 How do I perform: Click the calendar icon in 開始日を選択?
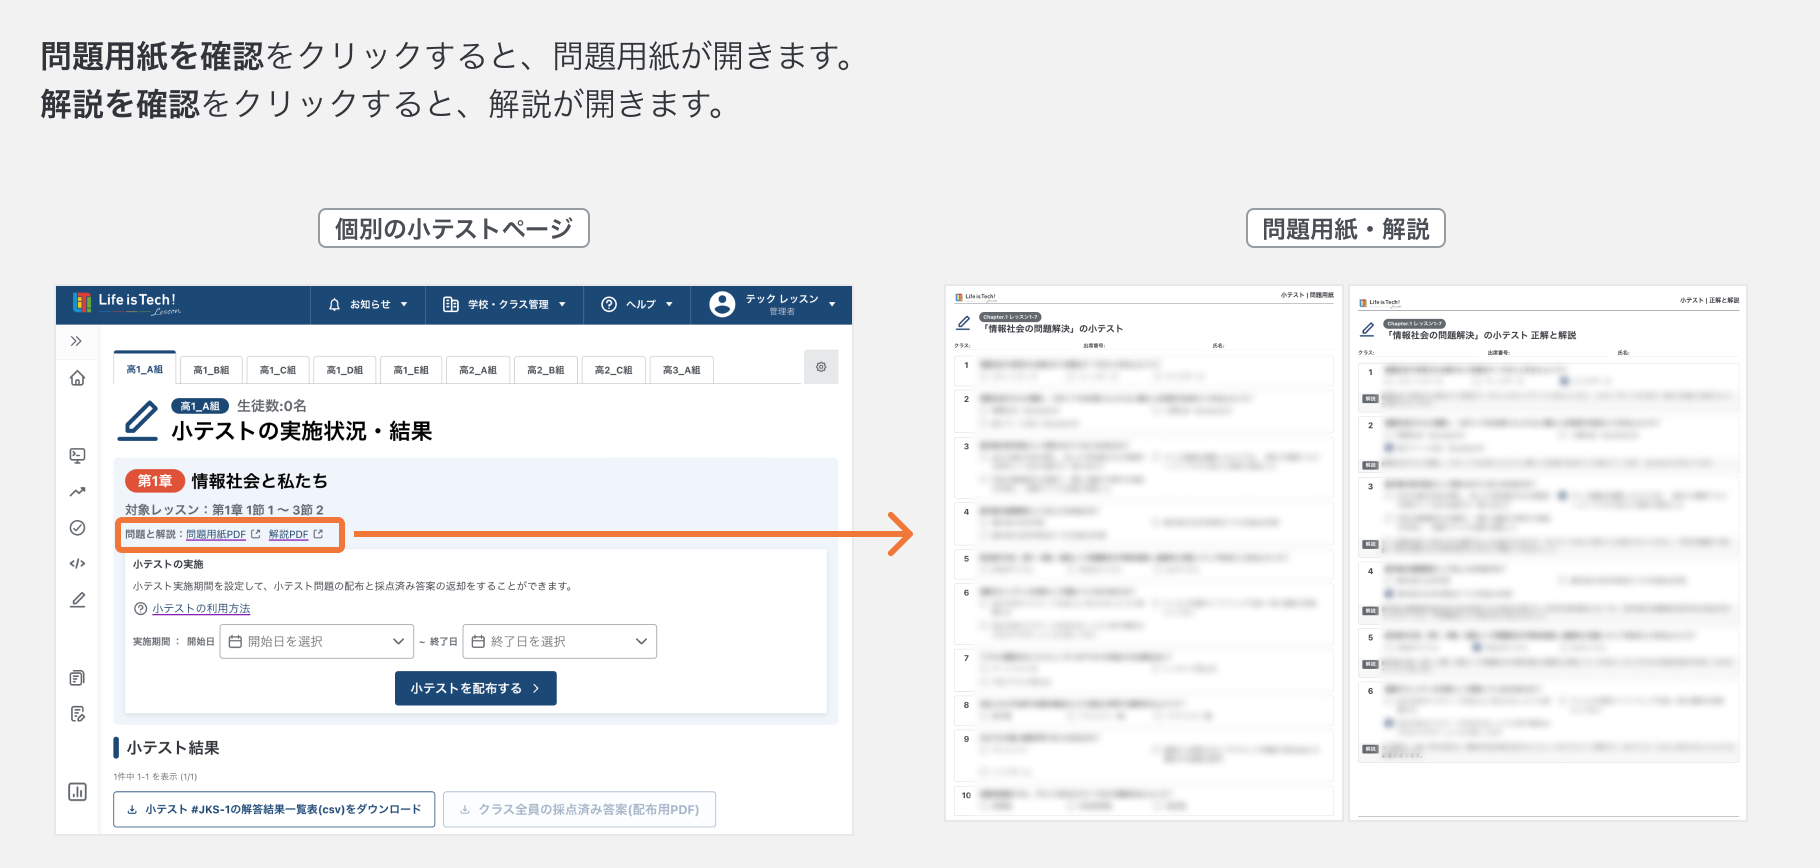[236, 642]
